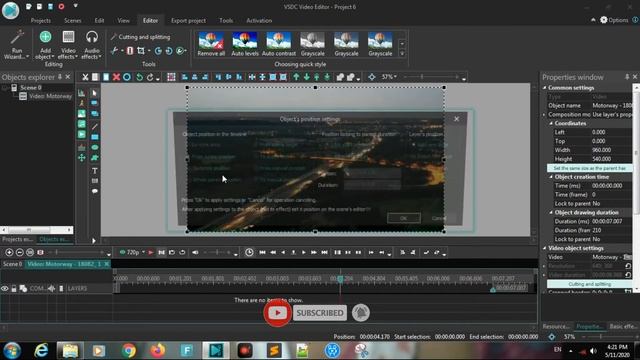Expand the quick style gallery down arrow
640x360 pixels.
[402, 53]
